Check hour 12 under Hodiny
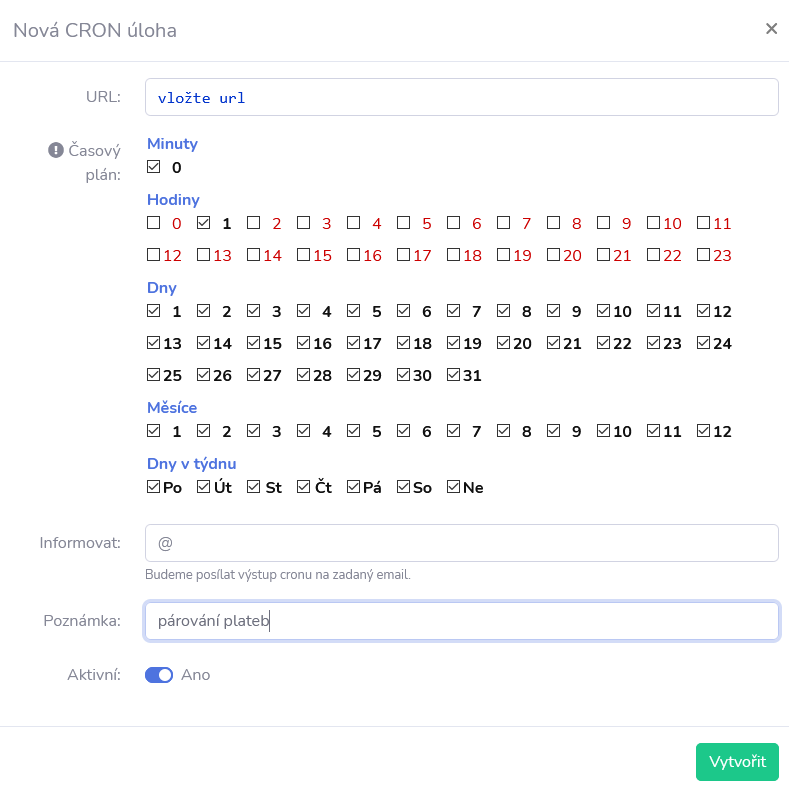 (154, 255)
